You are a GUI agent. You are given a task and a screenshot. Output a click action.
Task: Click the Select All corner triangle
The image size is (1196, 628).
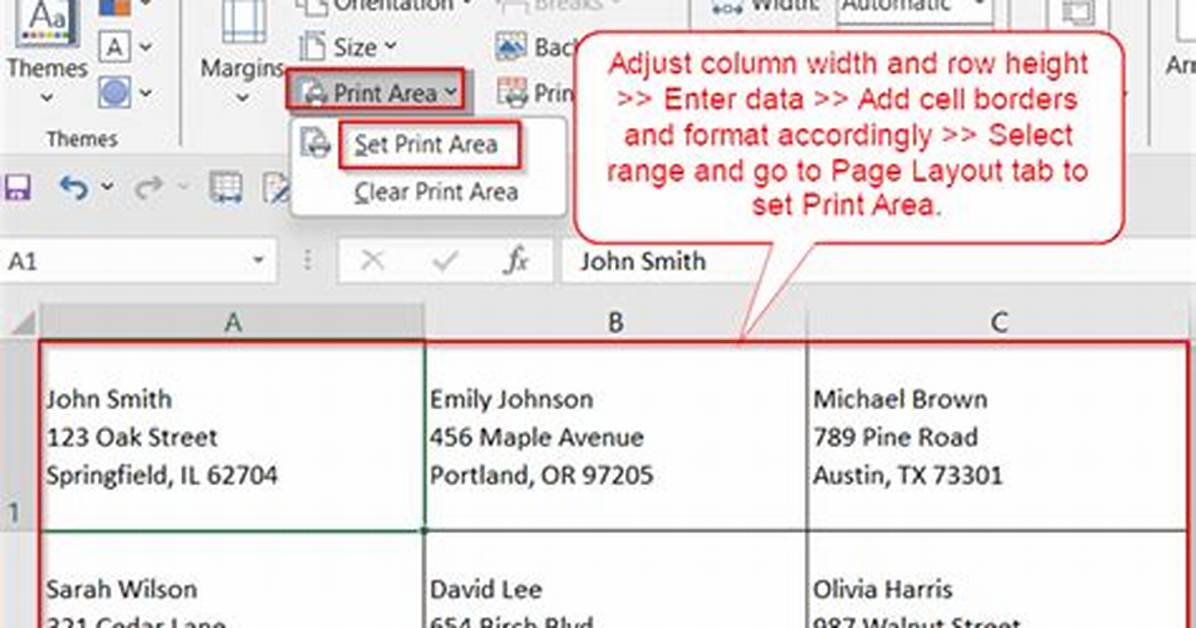[23, 324]
